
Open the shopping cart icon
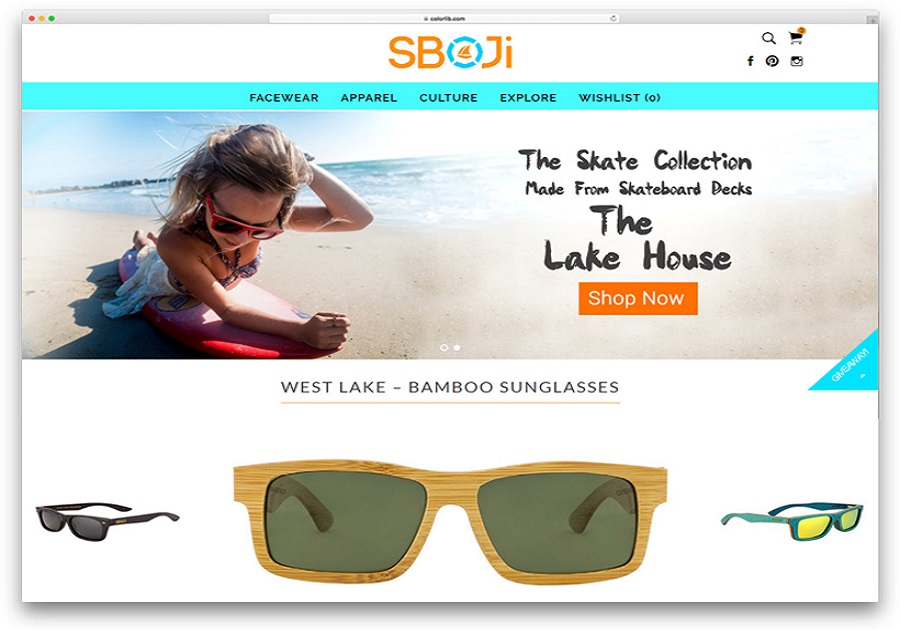[x=796, y=37]
